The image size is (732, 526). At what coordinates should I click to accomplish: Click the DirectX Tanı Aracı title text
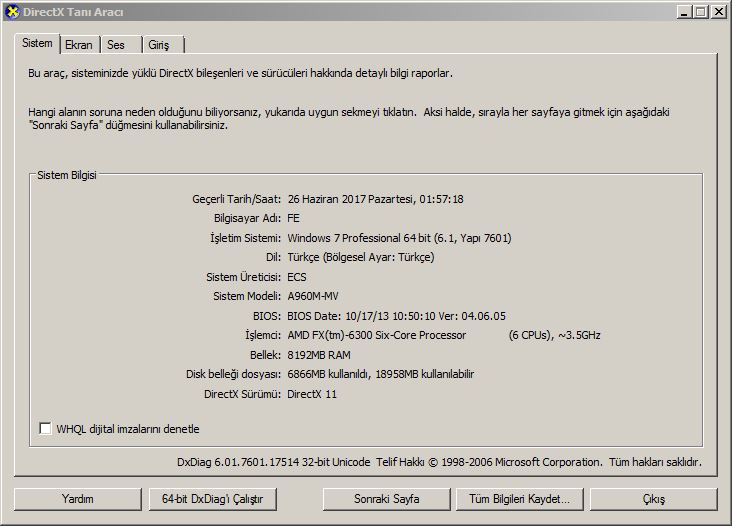73,12
